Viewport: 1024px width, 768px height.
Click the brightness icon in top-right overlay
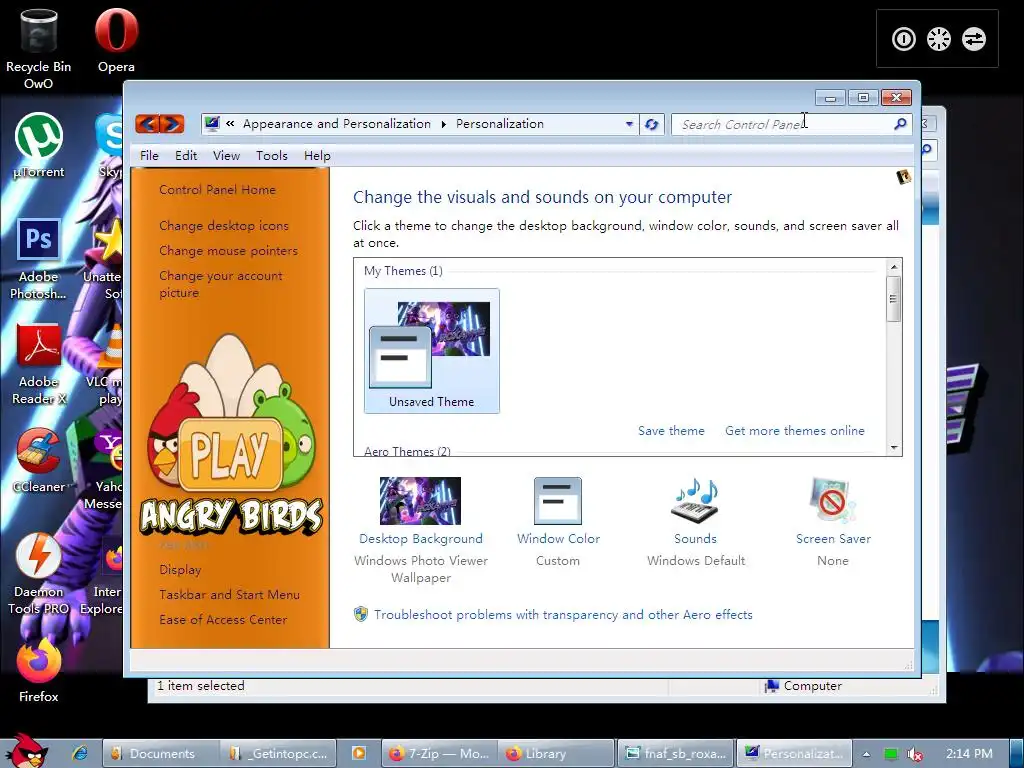[x=938, y=39]
